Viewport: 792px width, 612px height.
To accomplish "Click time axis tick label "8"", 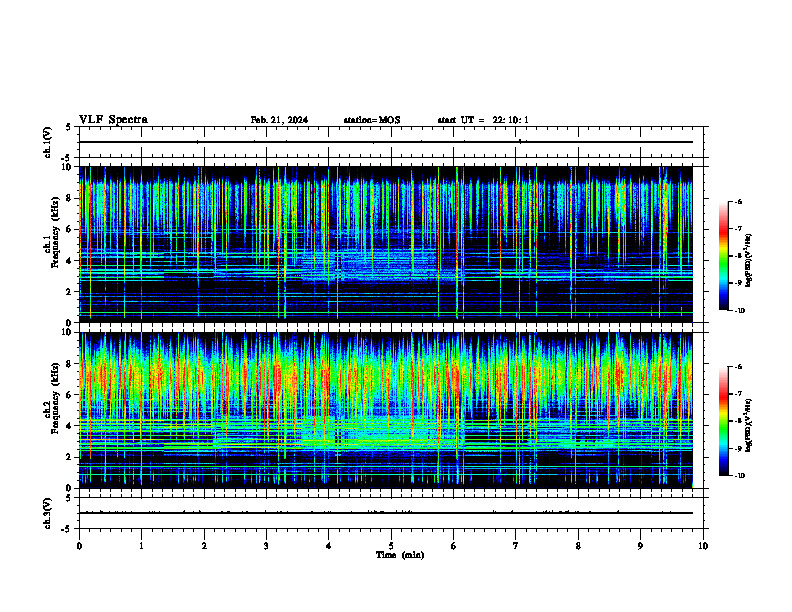I will (578, 546).
